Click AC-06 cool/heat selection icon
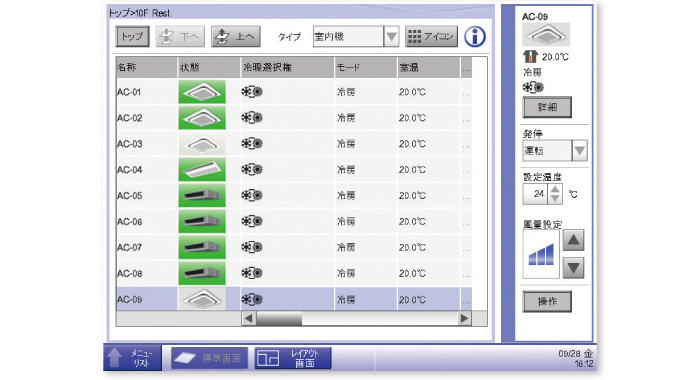Screen dimensions: 690x380 pyautogui.click(x=252, y=221)
